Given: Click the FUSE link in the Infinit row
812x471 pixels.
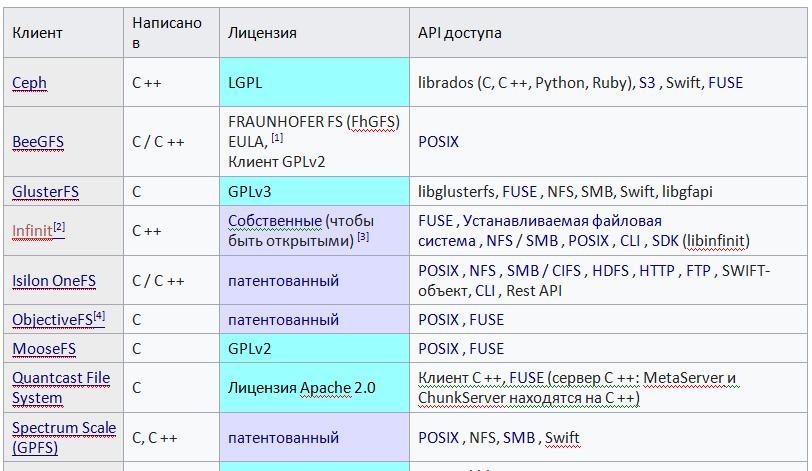Looking at the screenshot, I should coord(436,221).
